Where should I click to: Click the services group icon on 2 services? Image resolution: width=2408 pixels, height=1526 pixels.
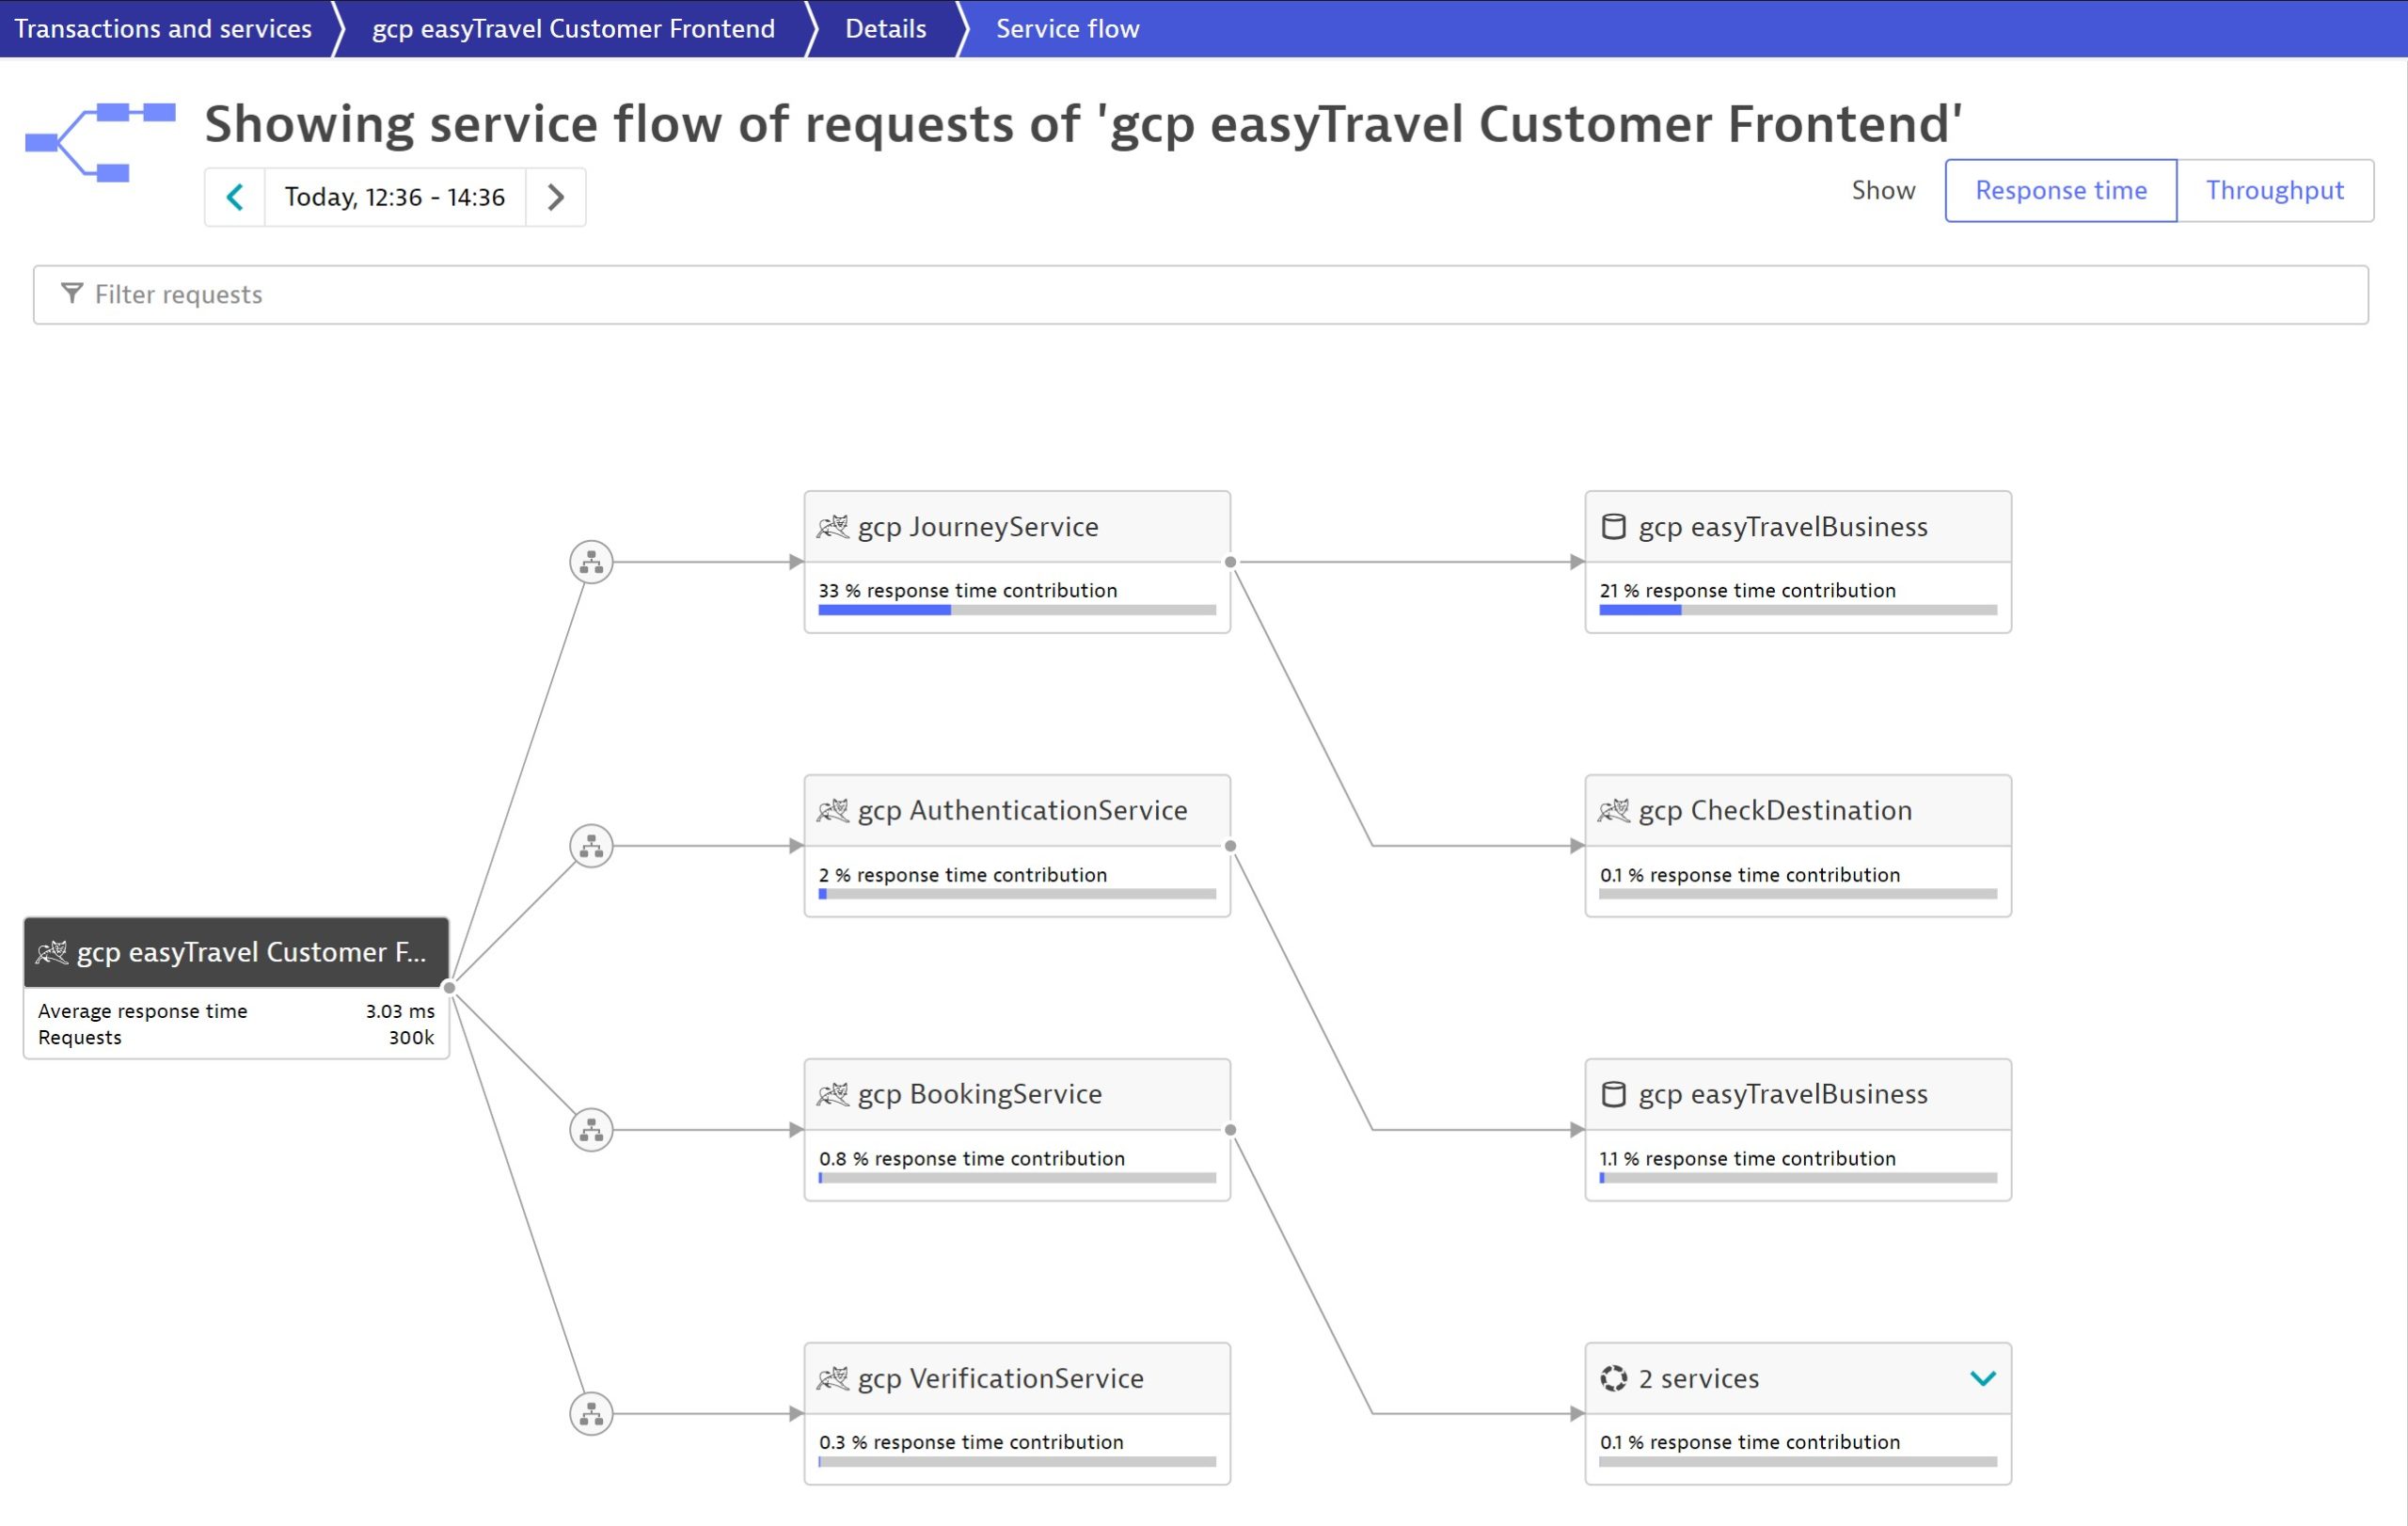coord(1613,1378)
